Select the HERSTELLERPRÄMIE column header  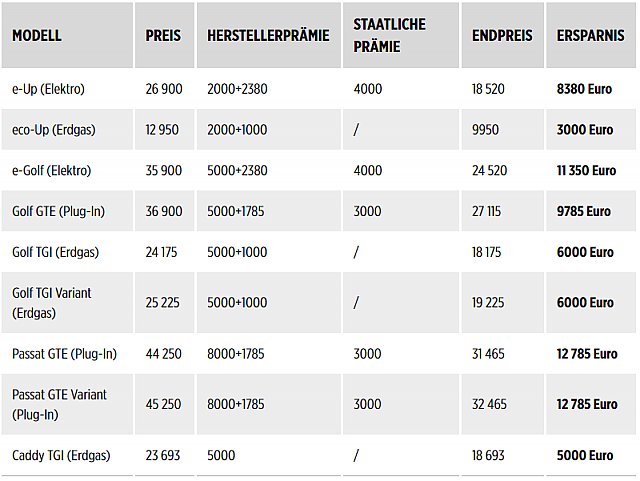point(268,35)
